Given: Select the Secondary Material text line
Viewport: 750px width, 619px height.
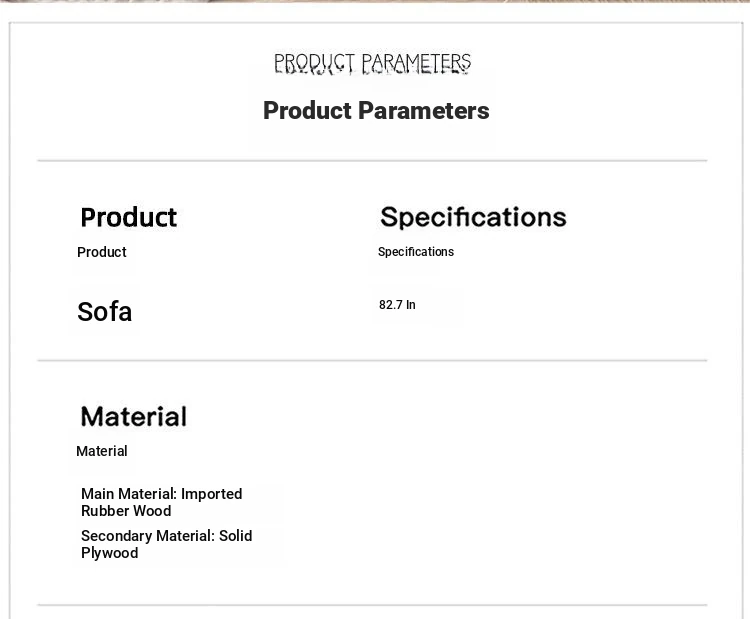Looking at the screenshot, I should point(166,544).
